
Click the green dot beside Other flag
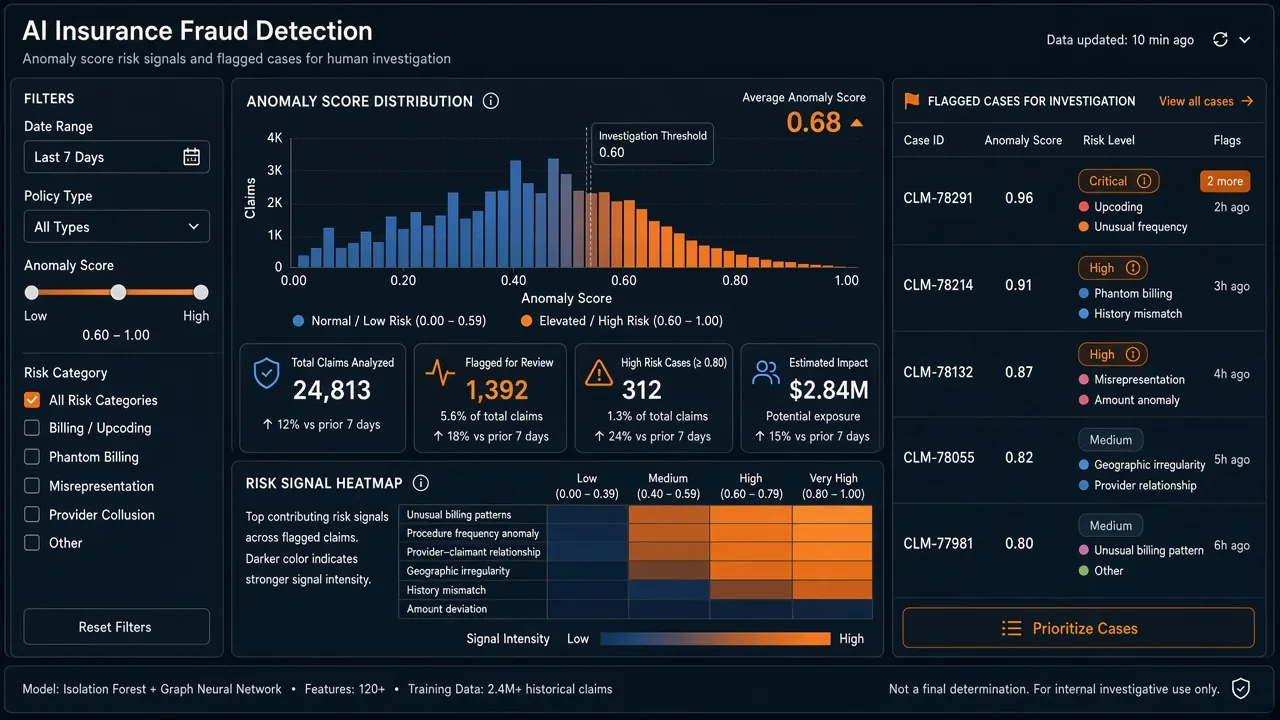tap(1084, 571)
